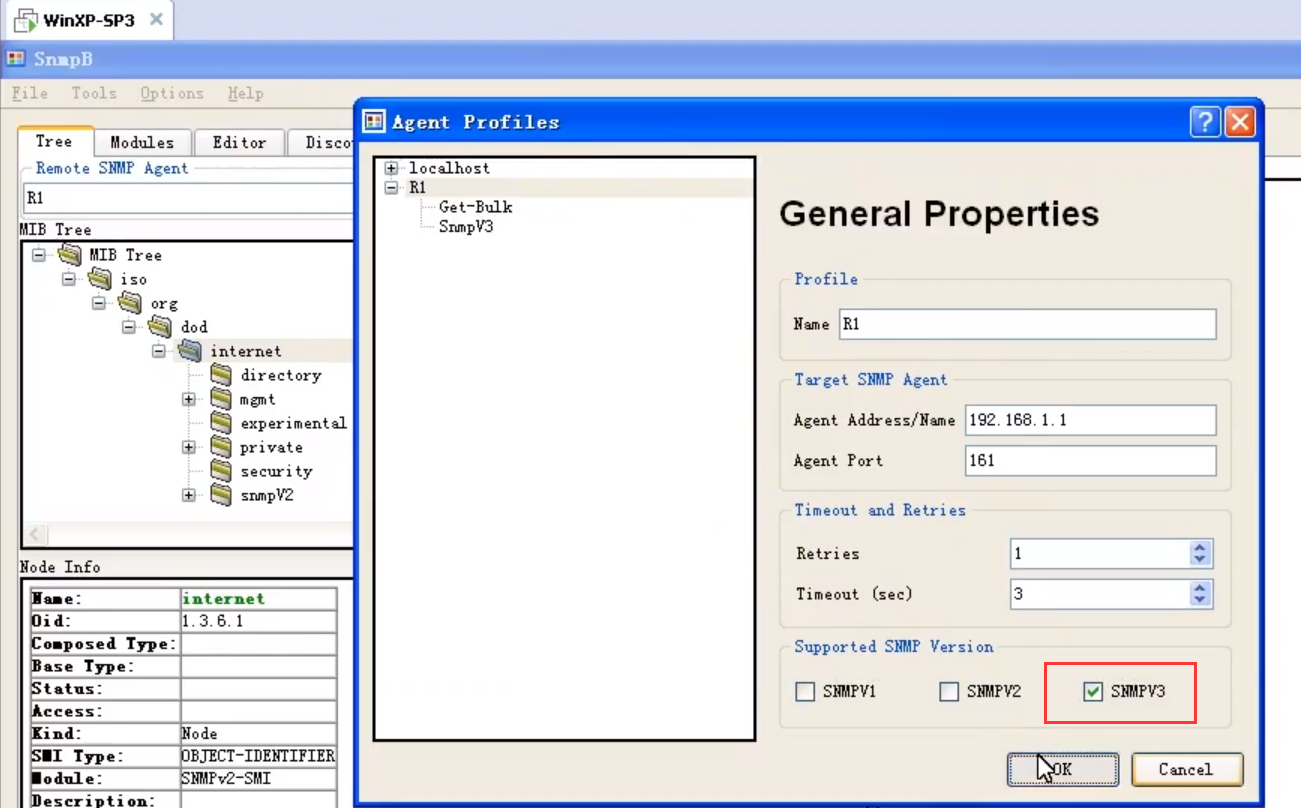Click the Agent Profiles dialog help icon

[1206, 121]
